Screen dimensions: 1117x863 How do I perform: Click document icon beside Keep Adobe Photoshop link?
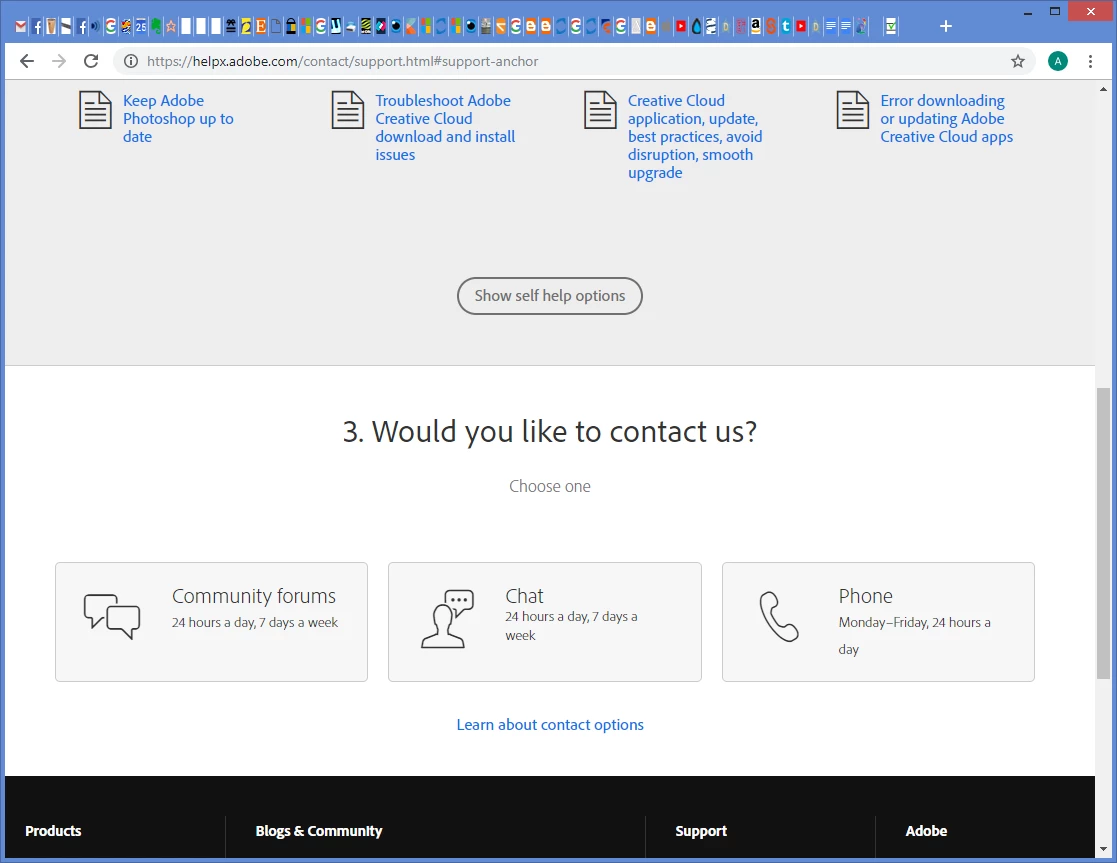95,110
